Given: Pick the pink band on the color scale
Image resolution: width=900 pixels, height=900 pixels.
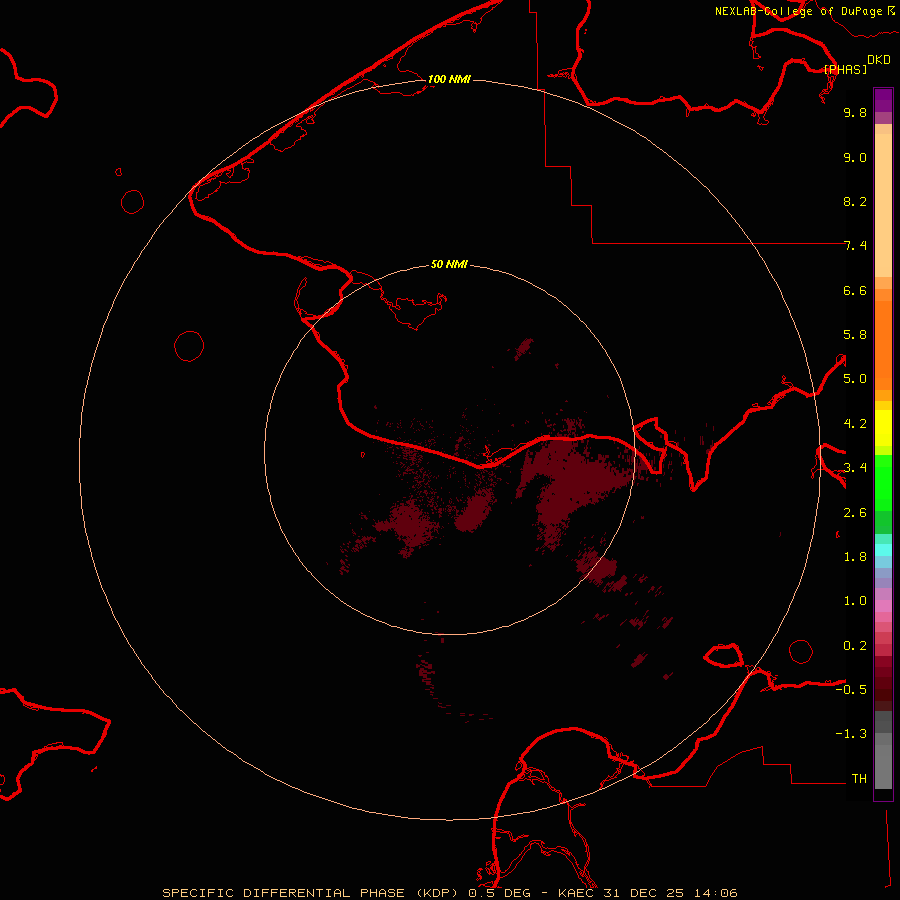Looking at the screenshot, I should click(883, 607).
